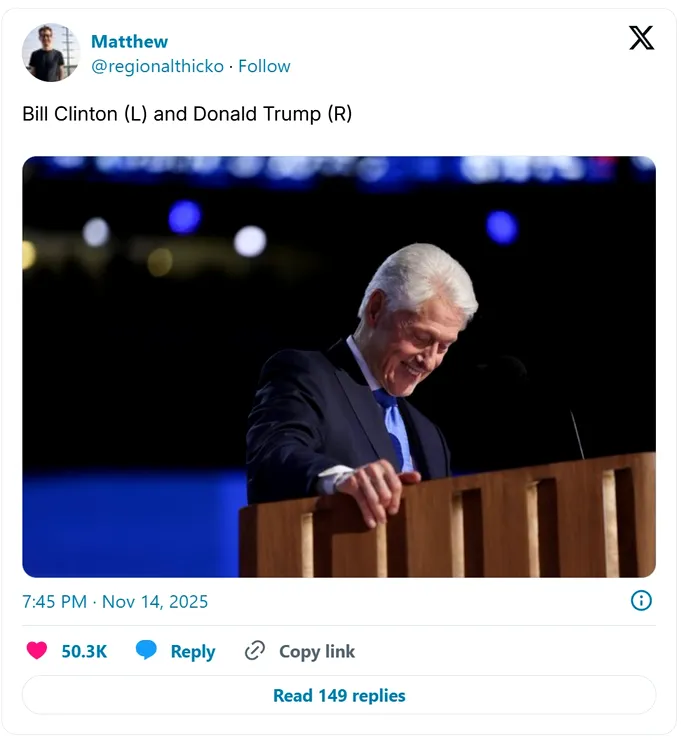700x755 pixels.
Task: Open Matthew's profile picture avatar
Action: (51, 53)
